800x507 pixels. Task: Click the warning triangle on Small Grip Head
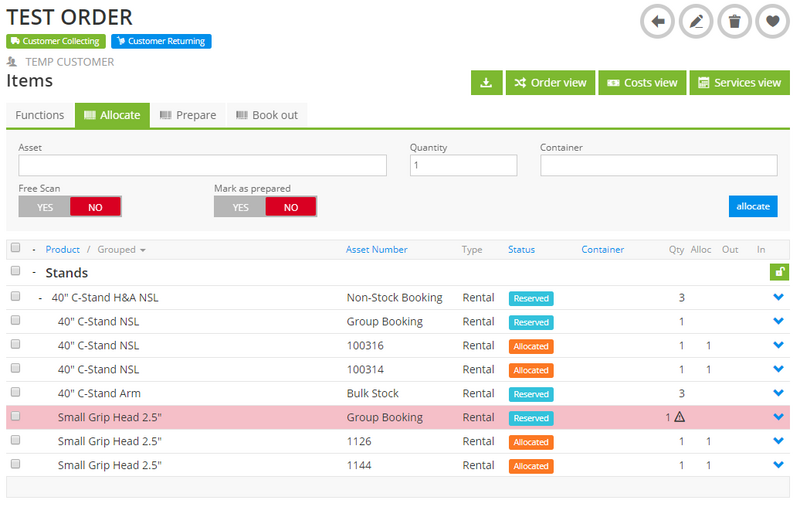click(680, 417)
